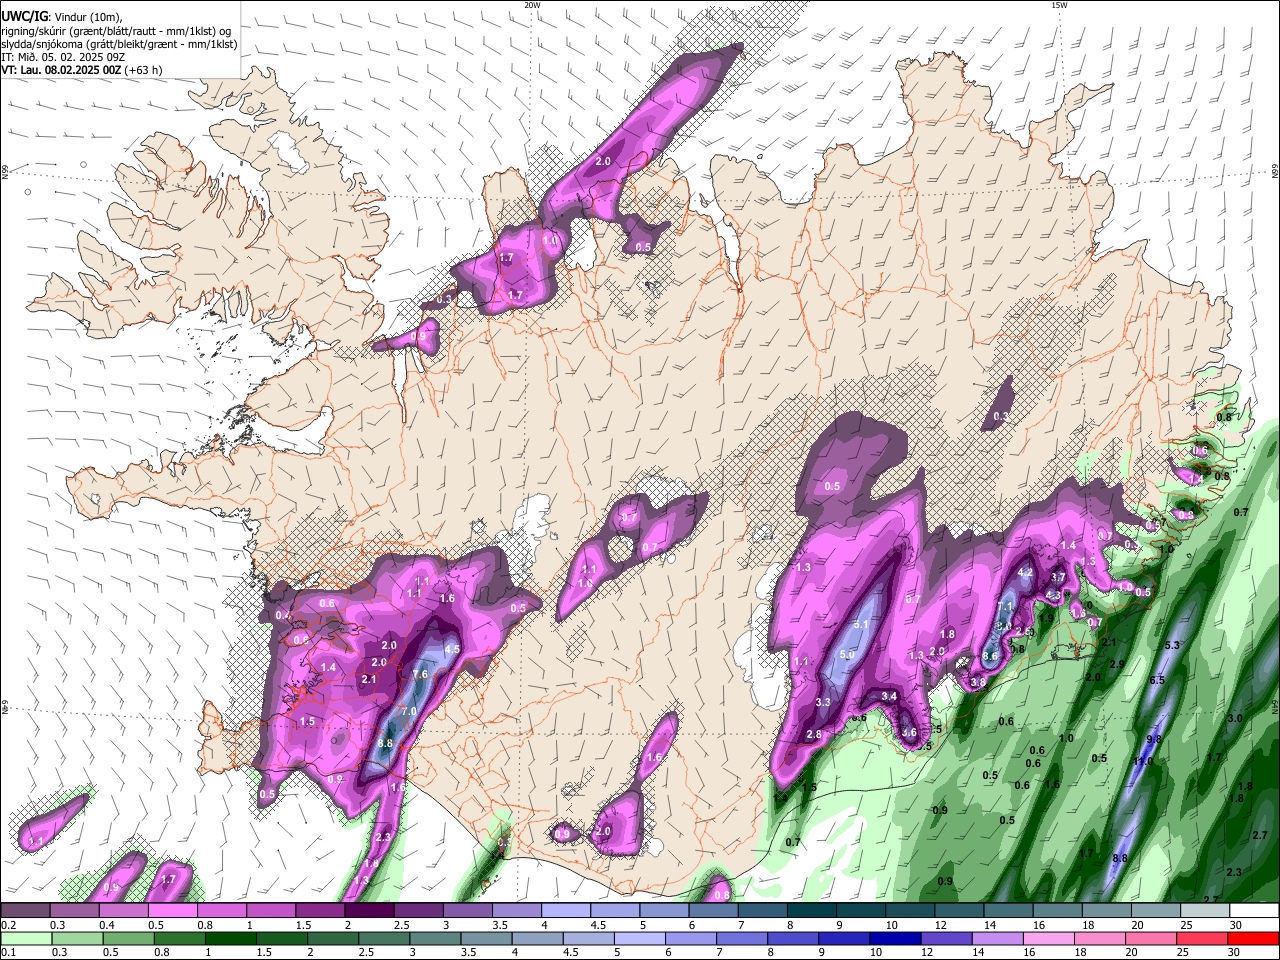Screen dimensions: 1280x960
Task: Select the bottom-row legend swatch between 5 and 6
Action: (640, 939)
